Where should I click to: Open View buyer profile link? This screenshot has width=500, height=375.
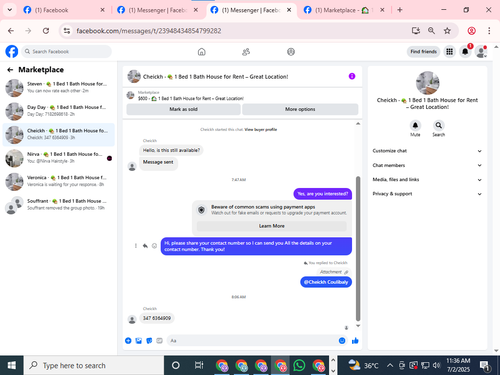tap(261, 130)
